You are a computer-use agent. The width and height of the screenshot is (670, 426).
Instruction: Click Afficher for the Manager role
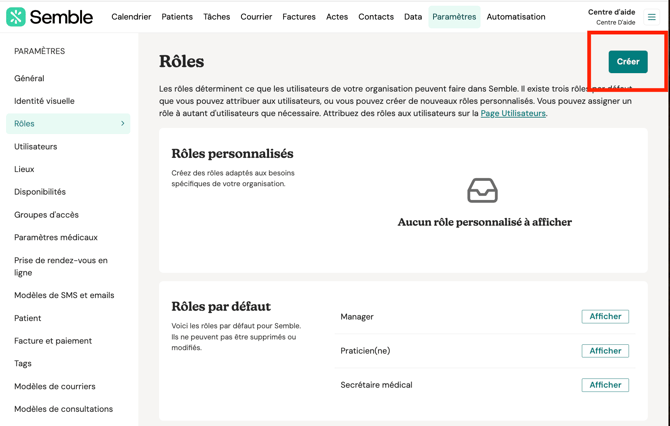pos(605,317)
